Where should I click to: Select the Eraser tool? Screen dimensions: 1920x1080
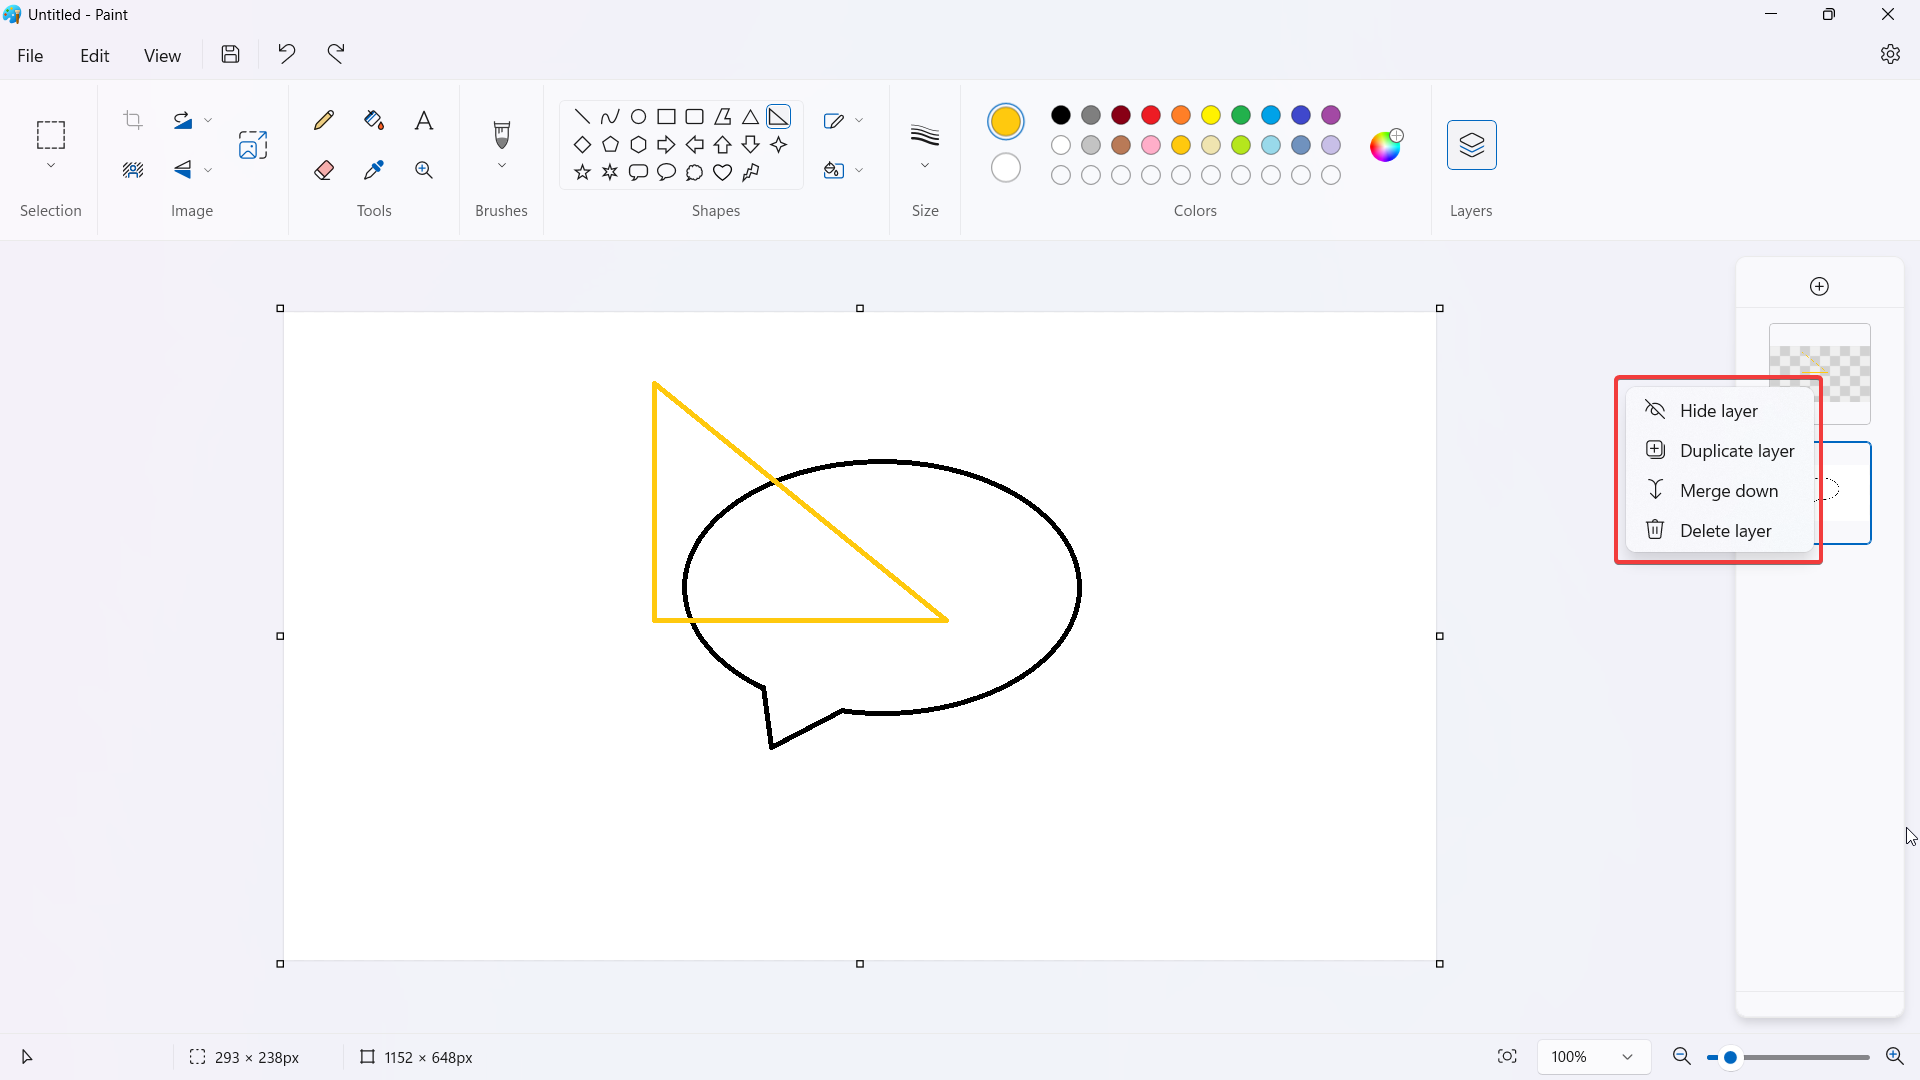click(x=324, y=169)
